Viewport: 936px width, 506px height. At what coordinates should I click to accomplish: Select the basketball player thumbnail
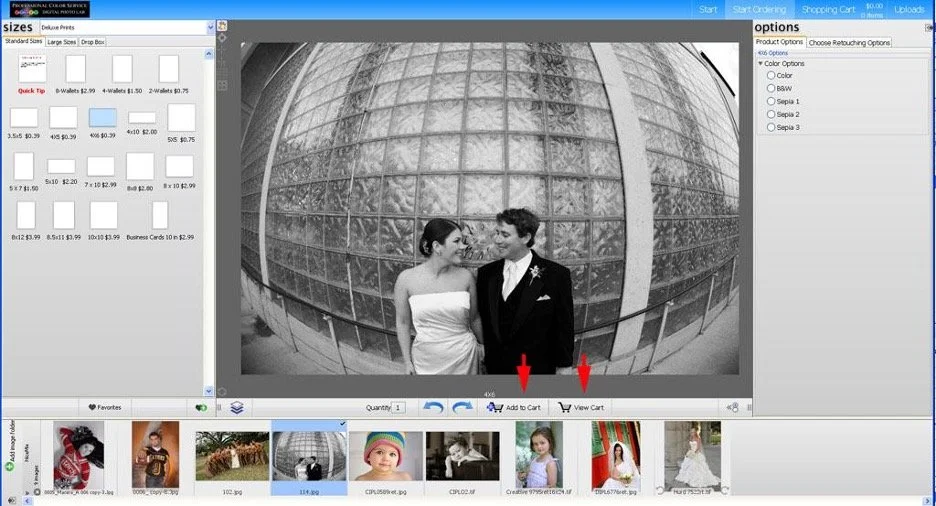pyautogui.click(x=155, y=455)
